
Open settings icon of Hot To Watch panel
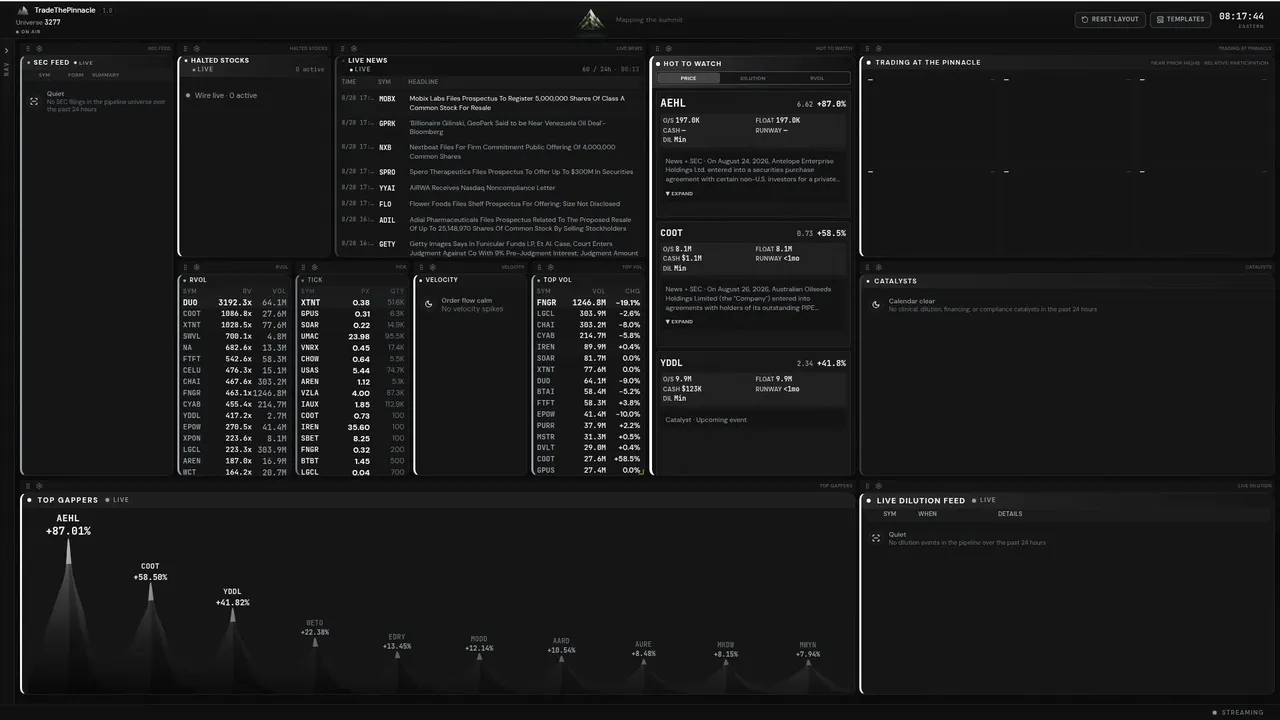[x=667, y=48]
